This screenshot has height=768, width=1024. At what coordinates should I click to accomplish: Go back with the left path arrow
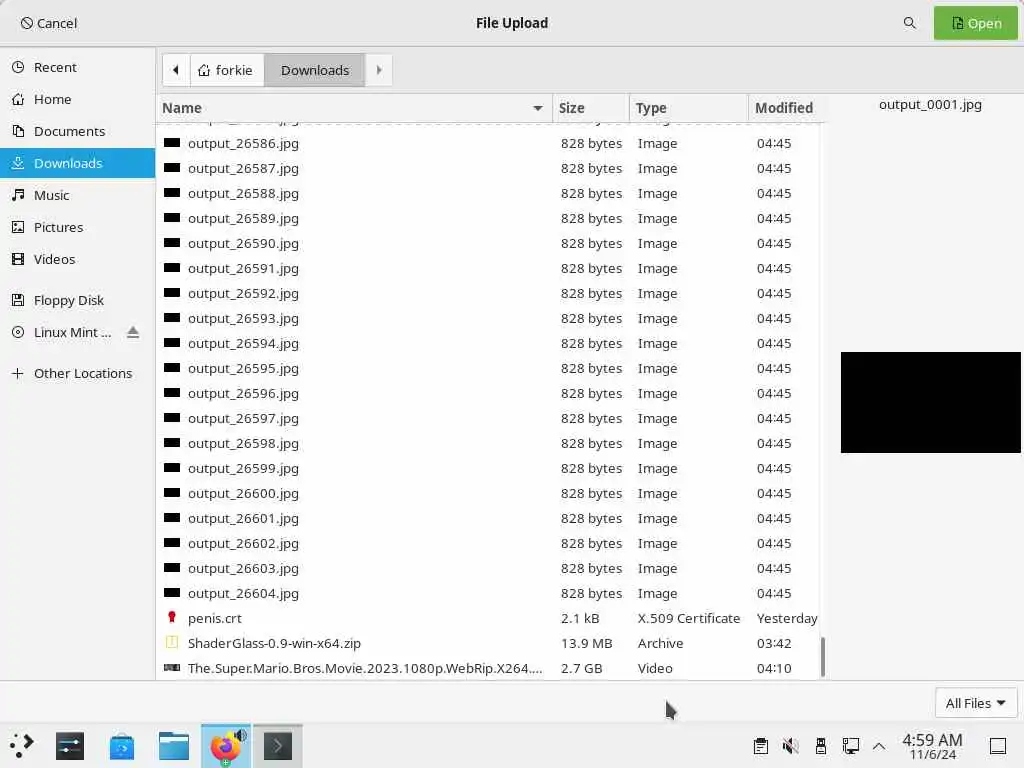pos(176,70)
